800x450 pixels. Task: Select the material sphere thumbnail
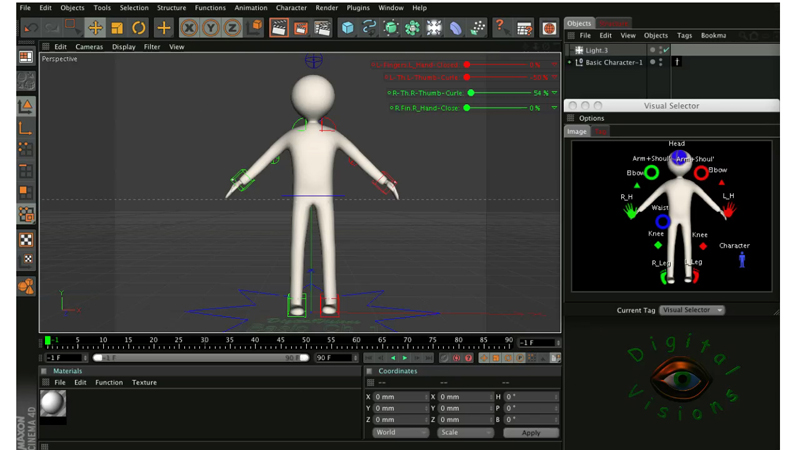click(x=53, y=403)
